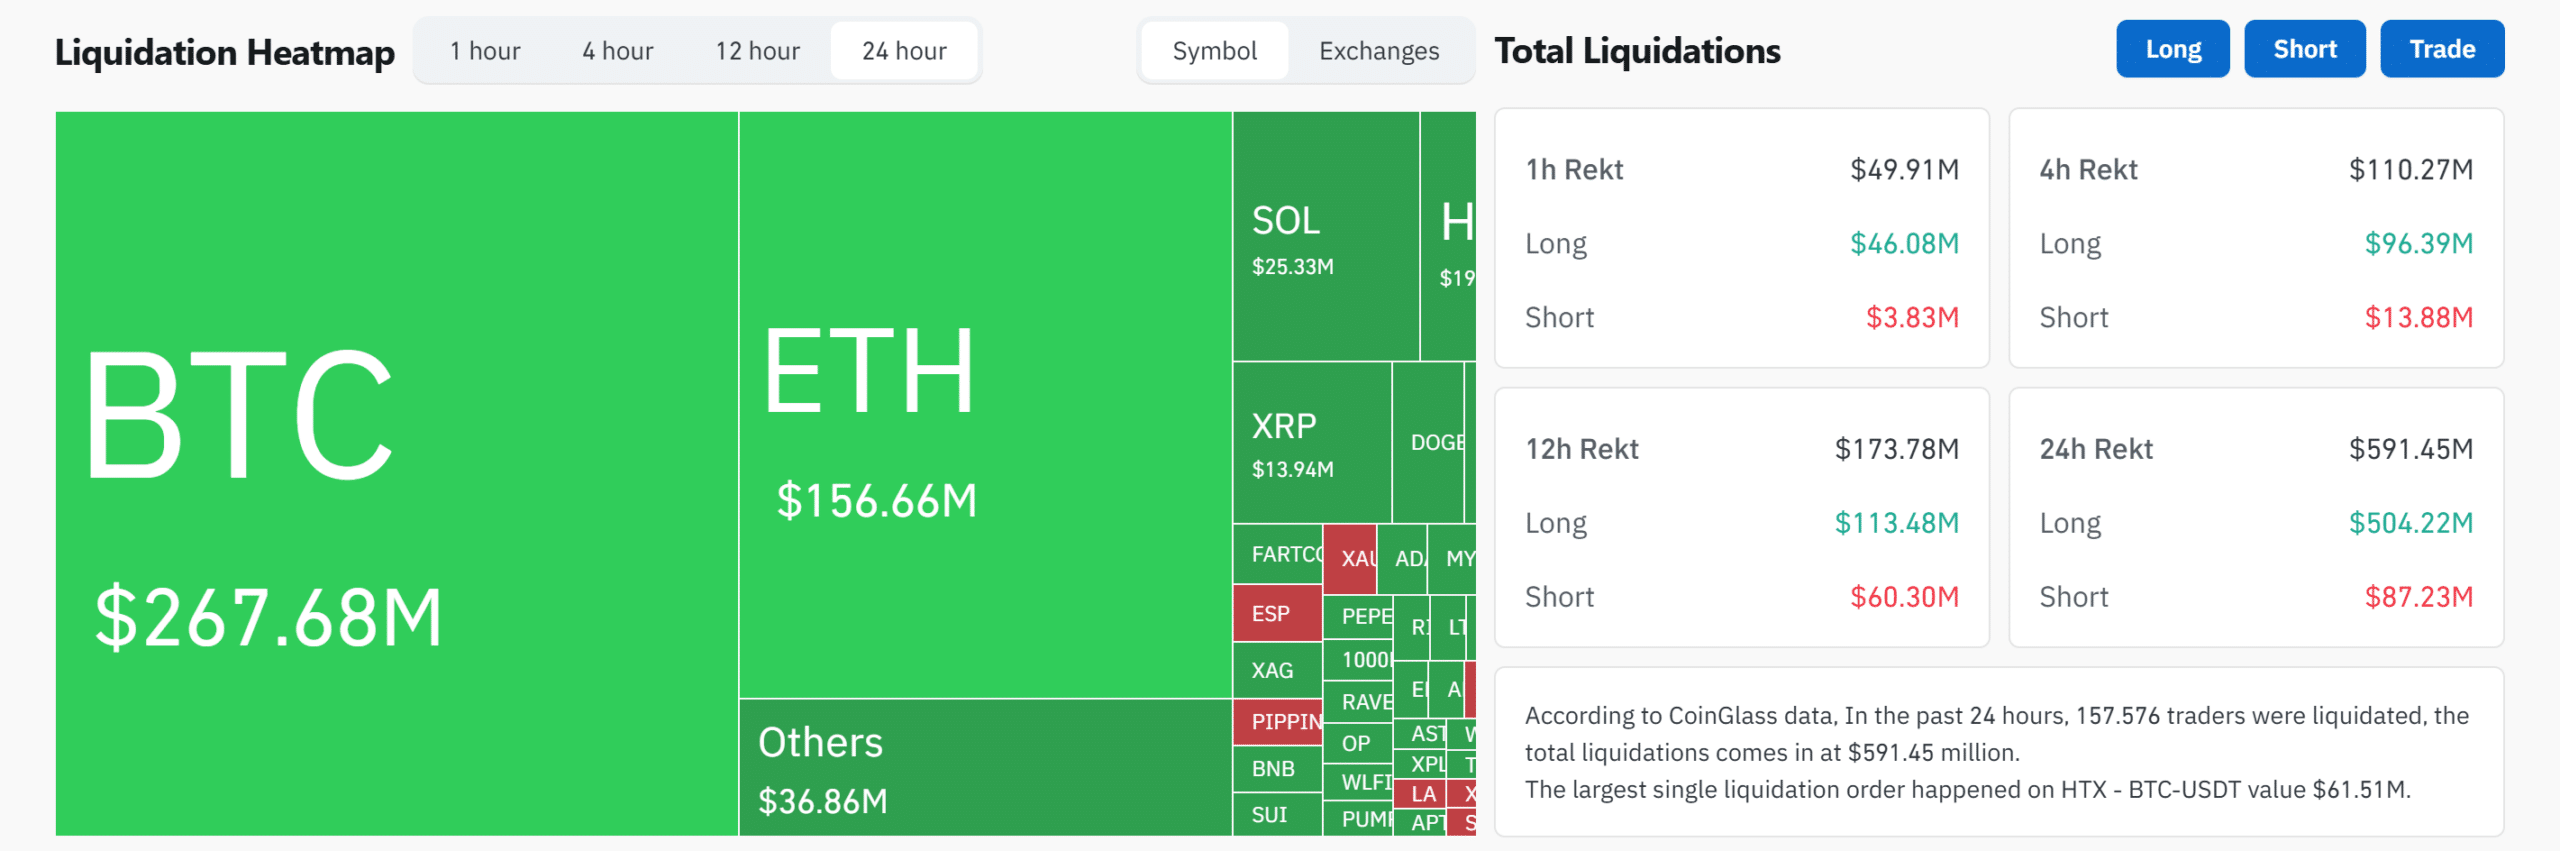Viewport: 2560px width, 851px height.
Task: Click the blue Short button
Action: point(2305,49)
